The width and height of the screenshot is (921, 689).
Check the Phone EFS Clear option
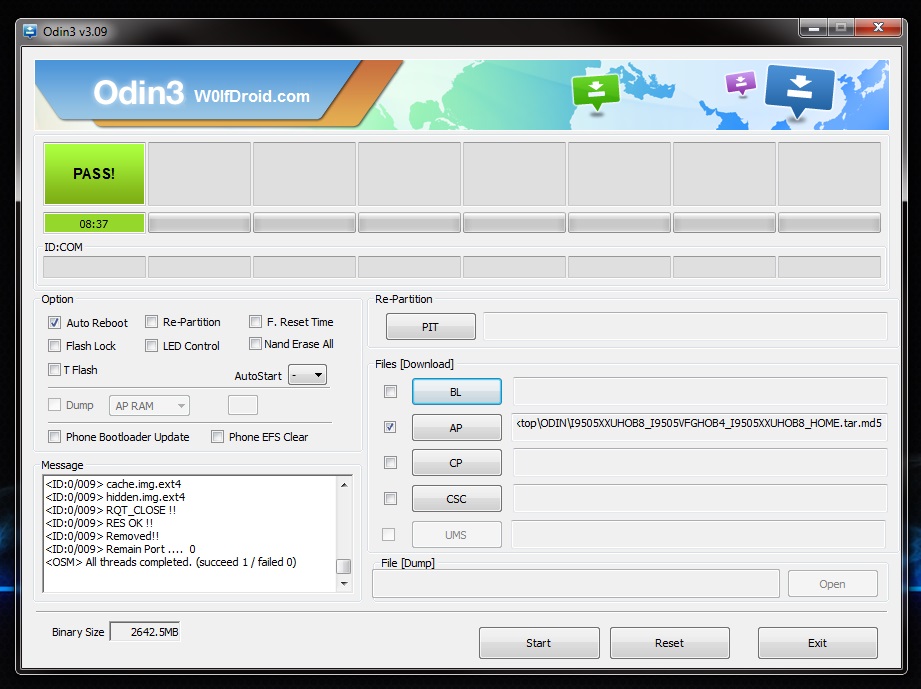[217, 436]
